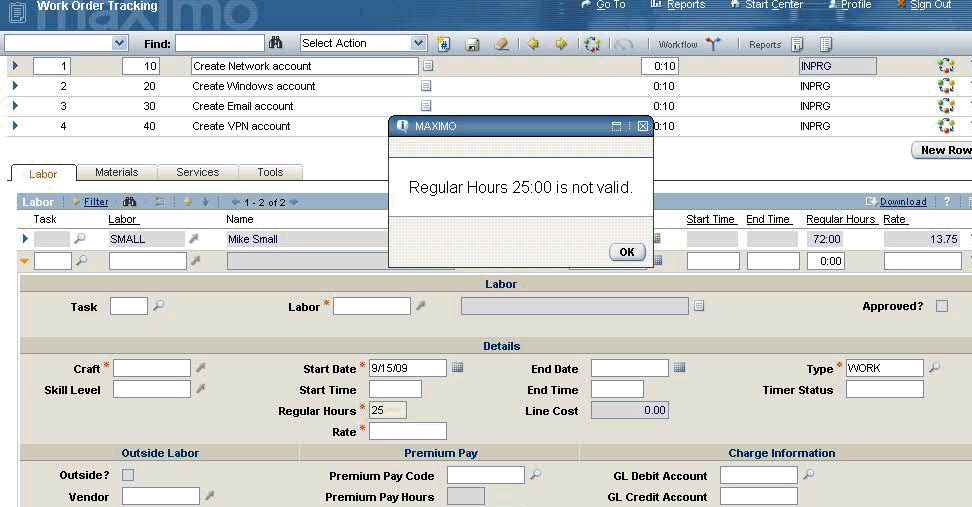Click the Regular Hours field containing 25
Screen dimensions: 972x507
pos(388,410)
